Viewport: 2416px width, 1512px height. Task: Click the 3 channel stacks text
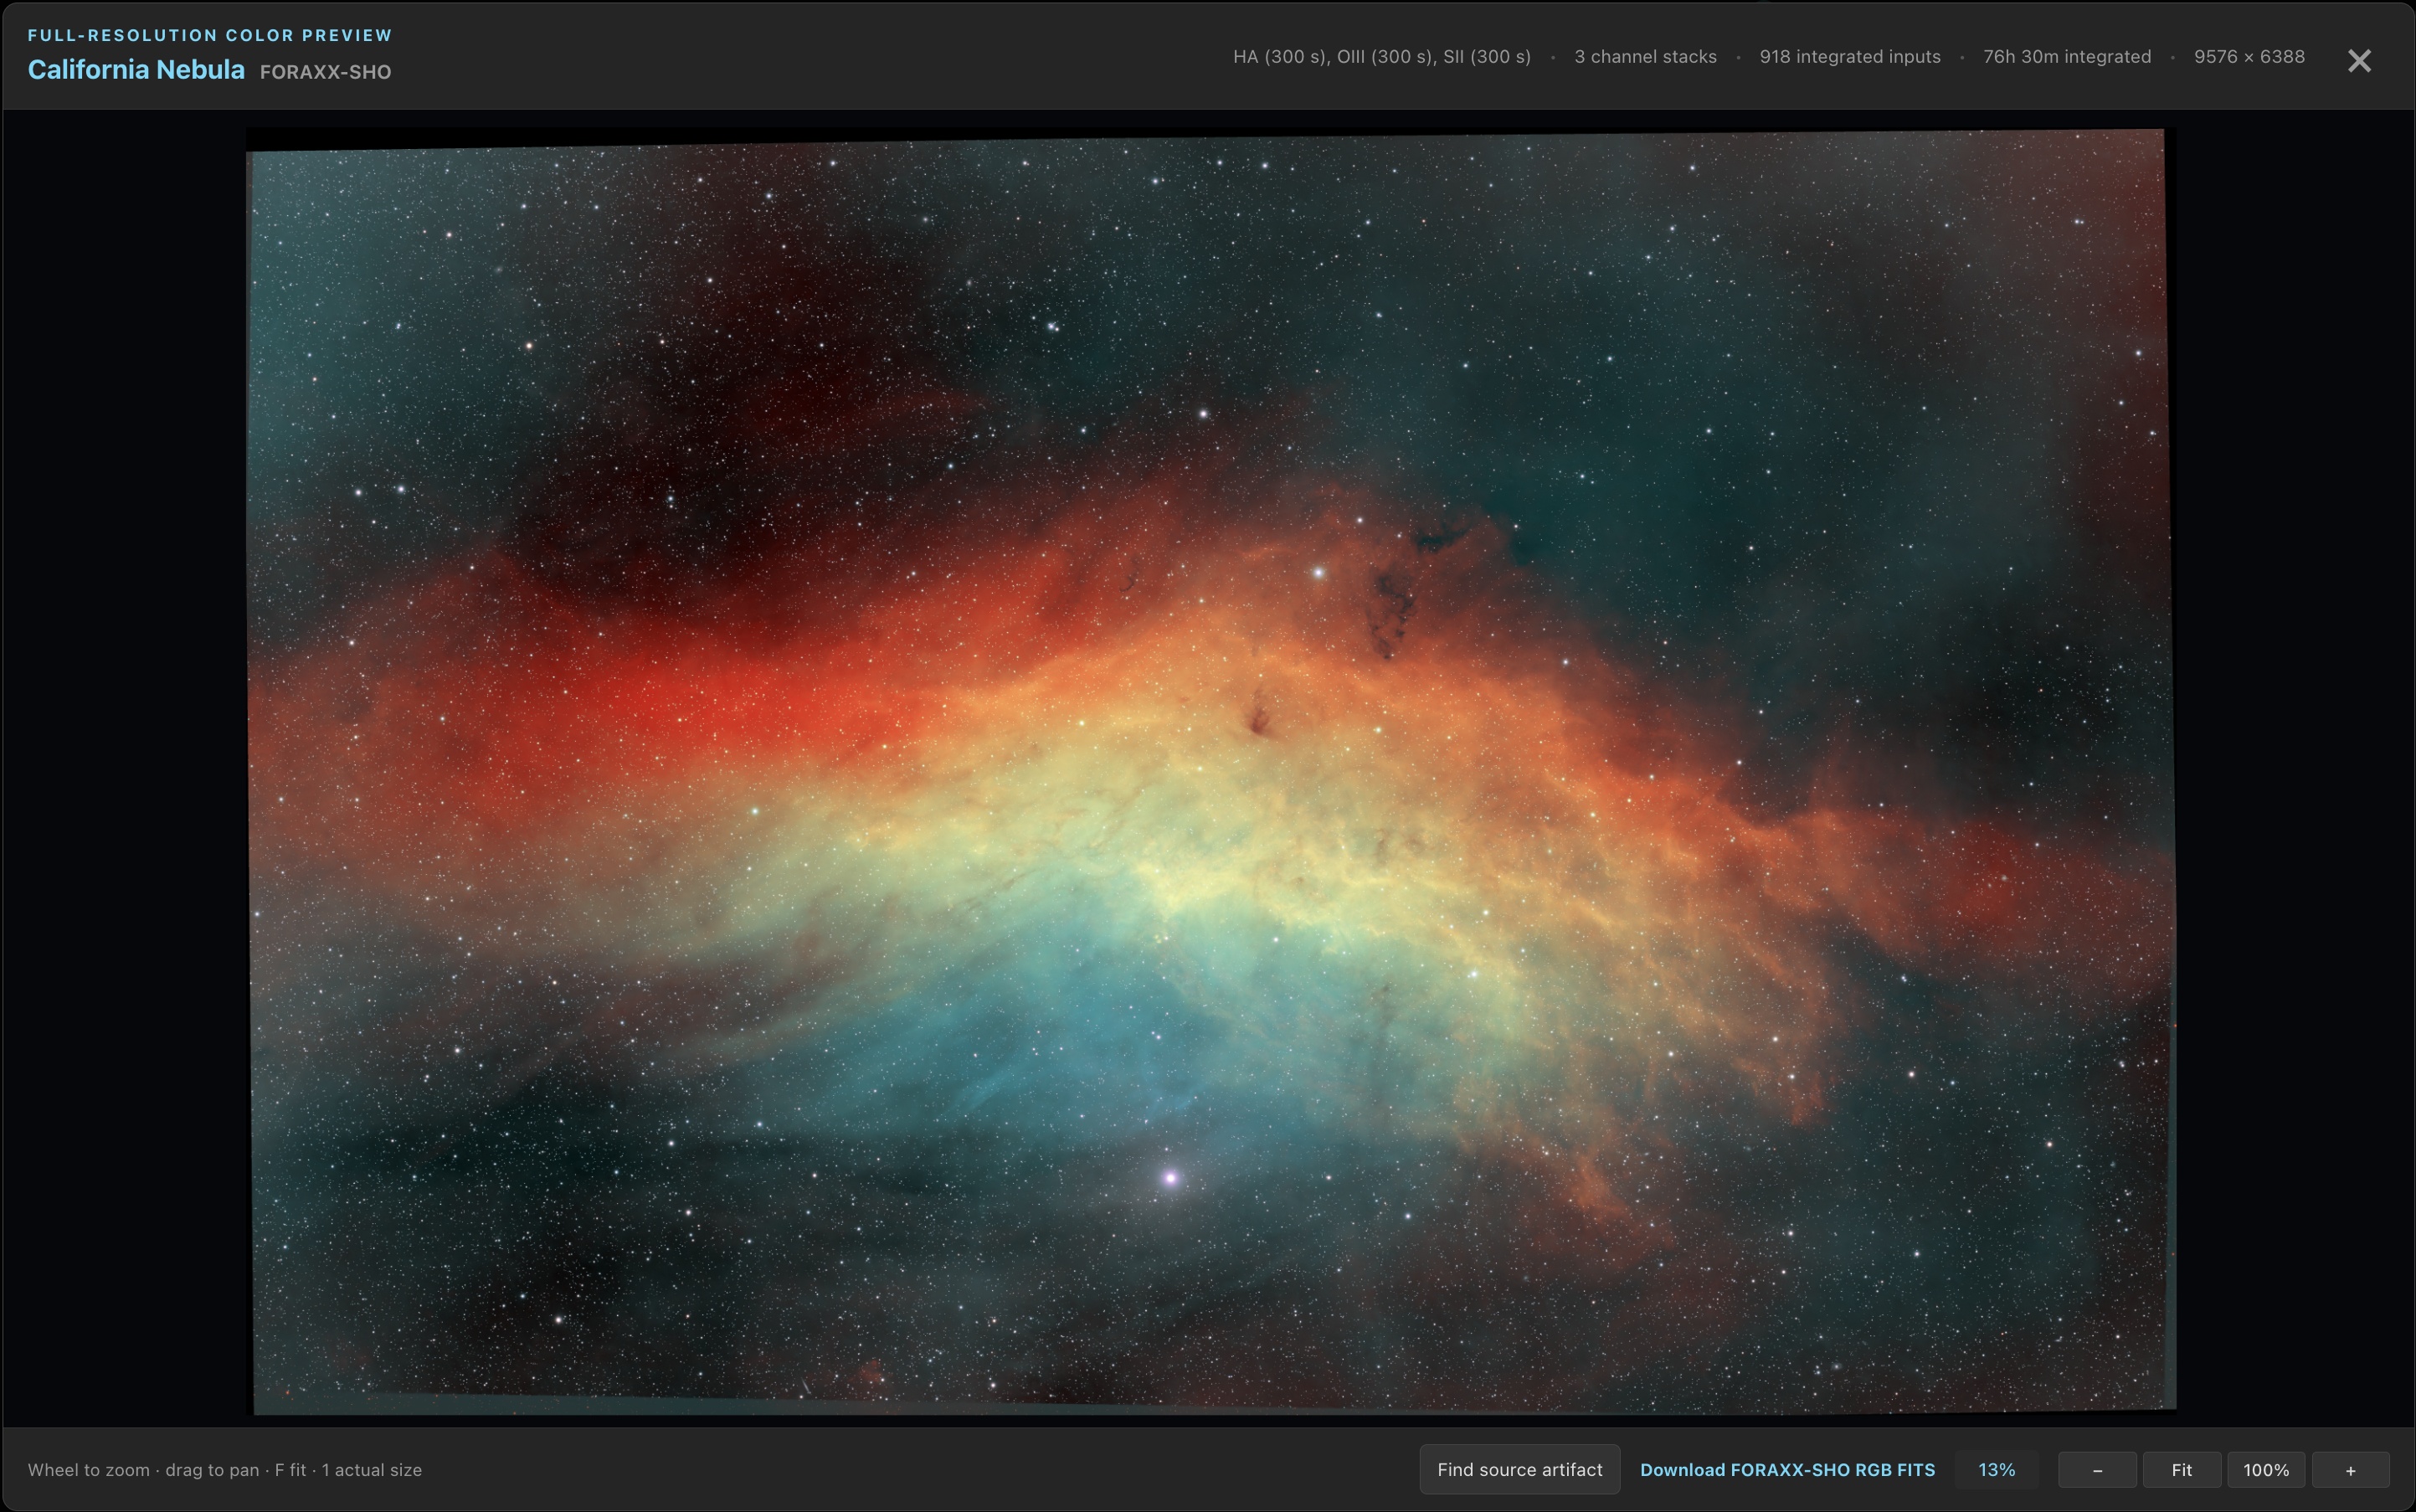point(1645,57)
